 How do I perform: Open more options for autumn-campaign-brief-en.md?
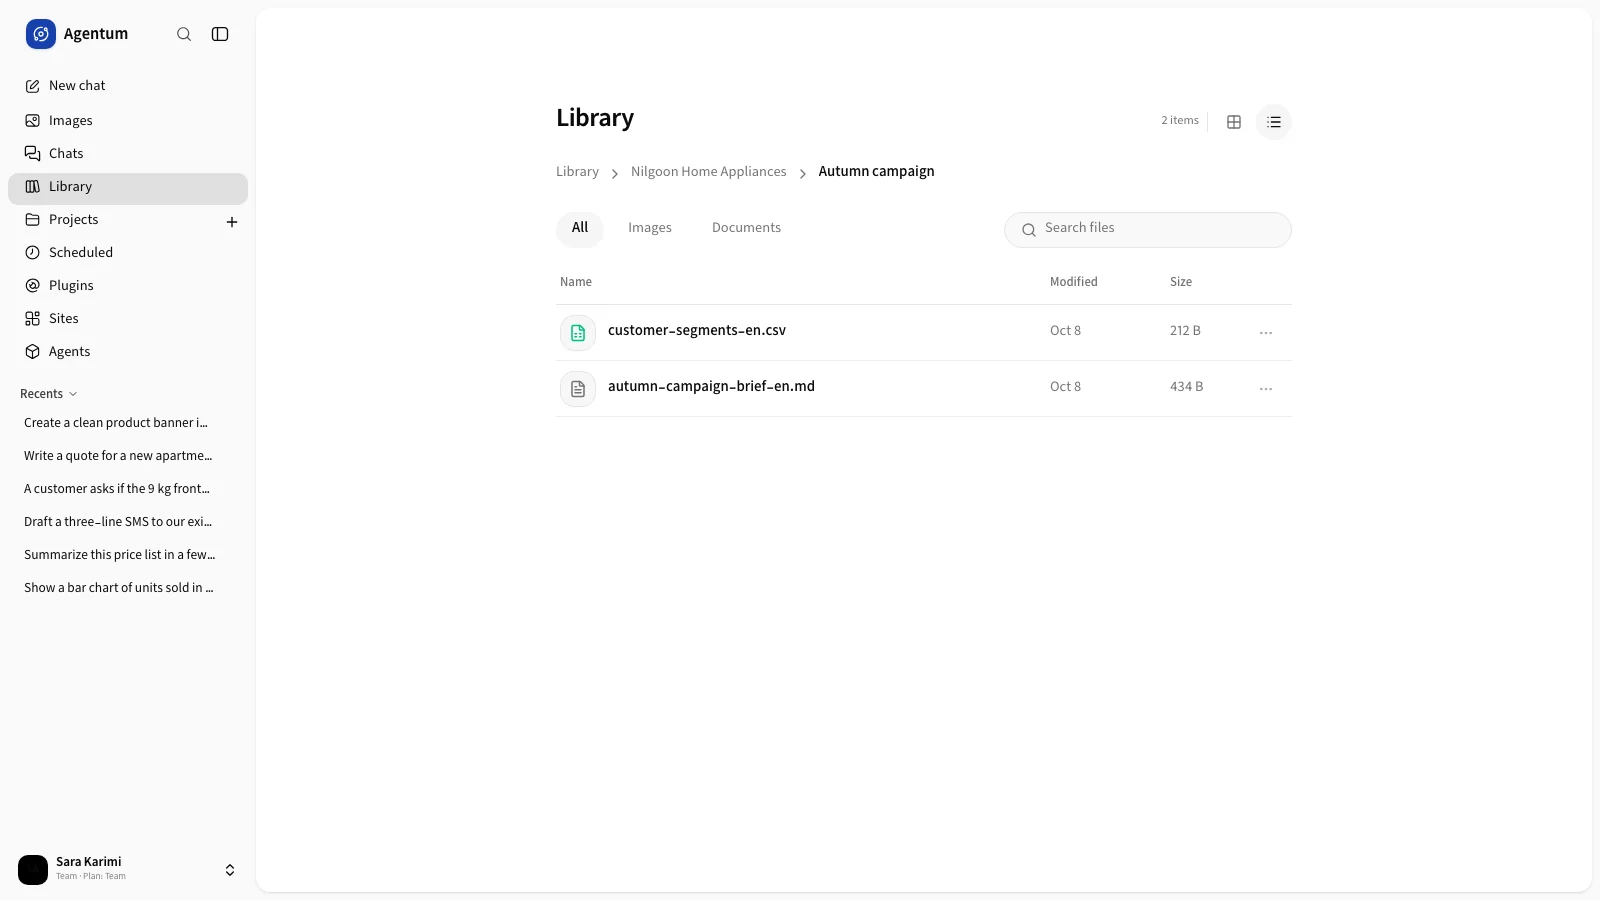1266,389
